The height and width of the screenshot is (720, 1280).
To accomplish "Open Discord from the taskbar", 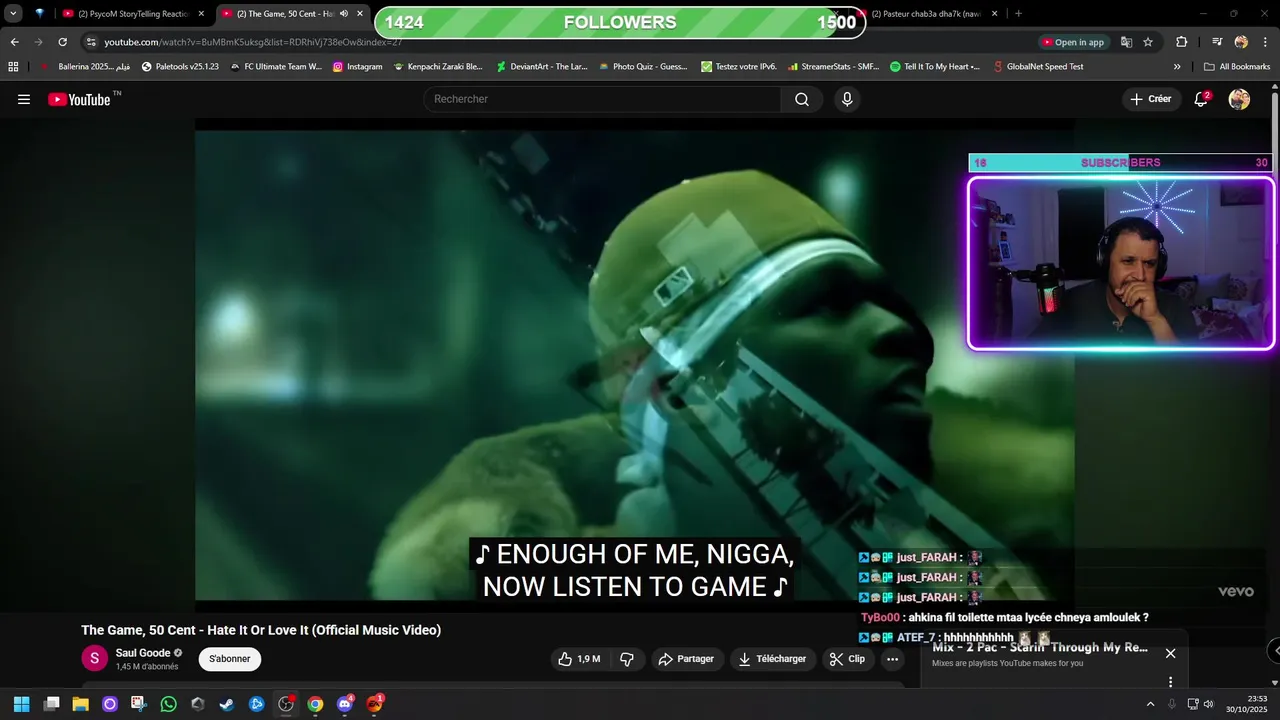I will click(345, 704).
